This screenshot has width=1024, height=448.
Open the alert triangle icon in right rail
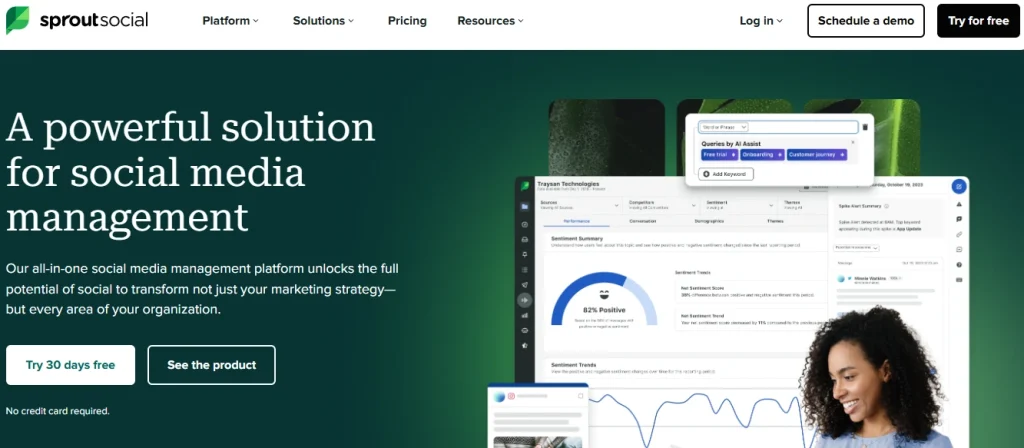[x=959, y=204]
